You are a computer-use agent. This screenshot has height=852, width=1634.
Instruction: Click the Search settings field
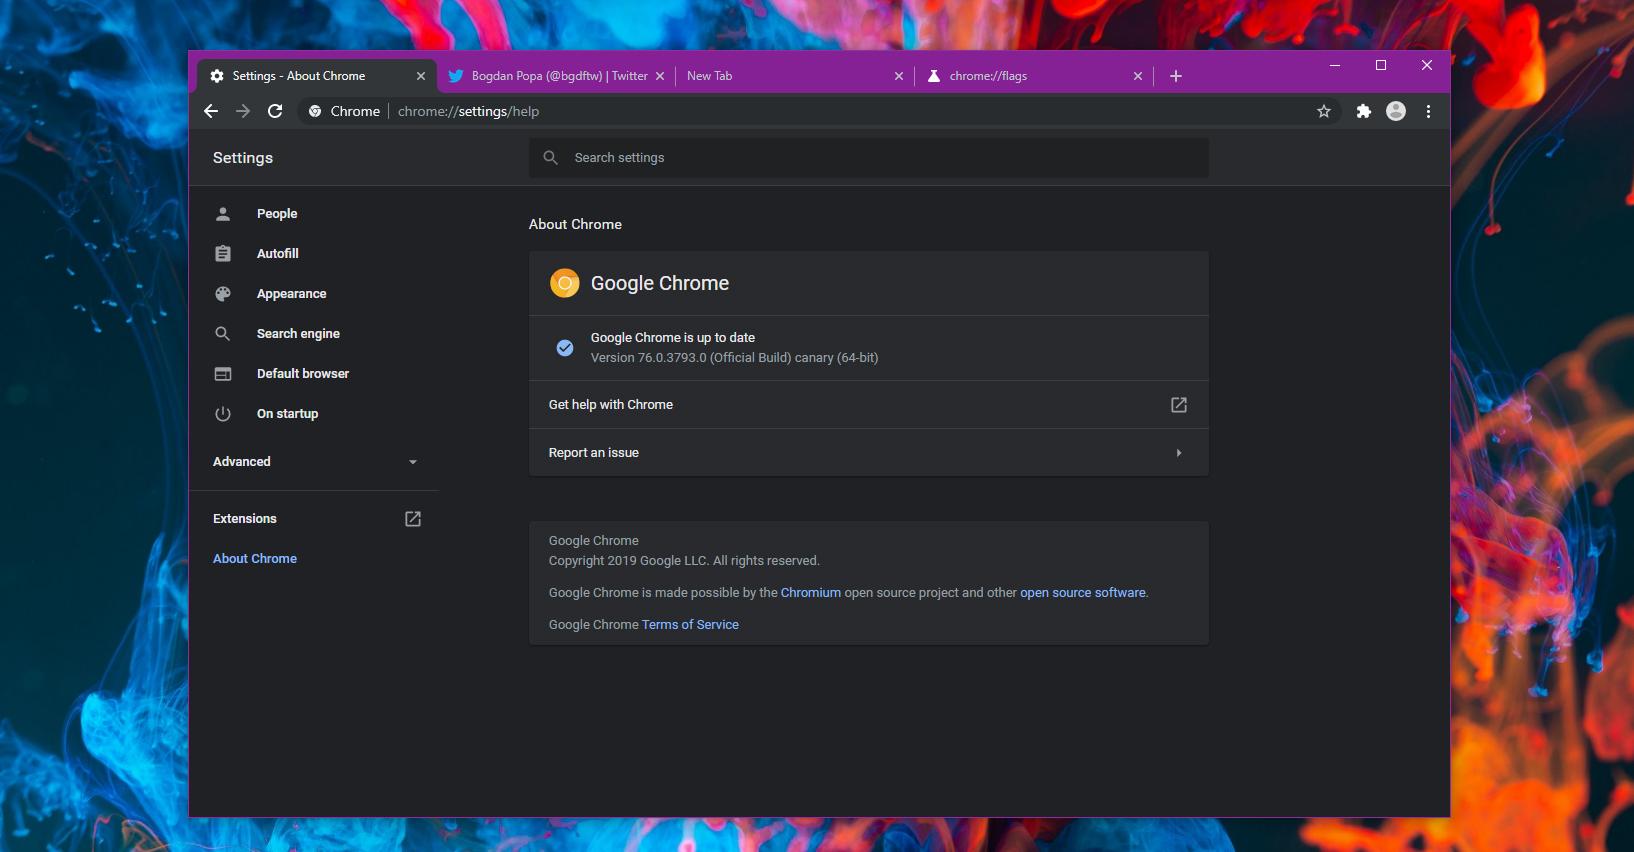tap(869, 158)
